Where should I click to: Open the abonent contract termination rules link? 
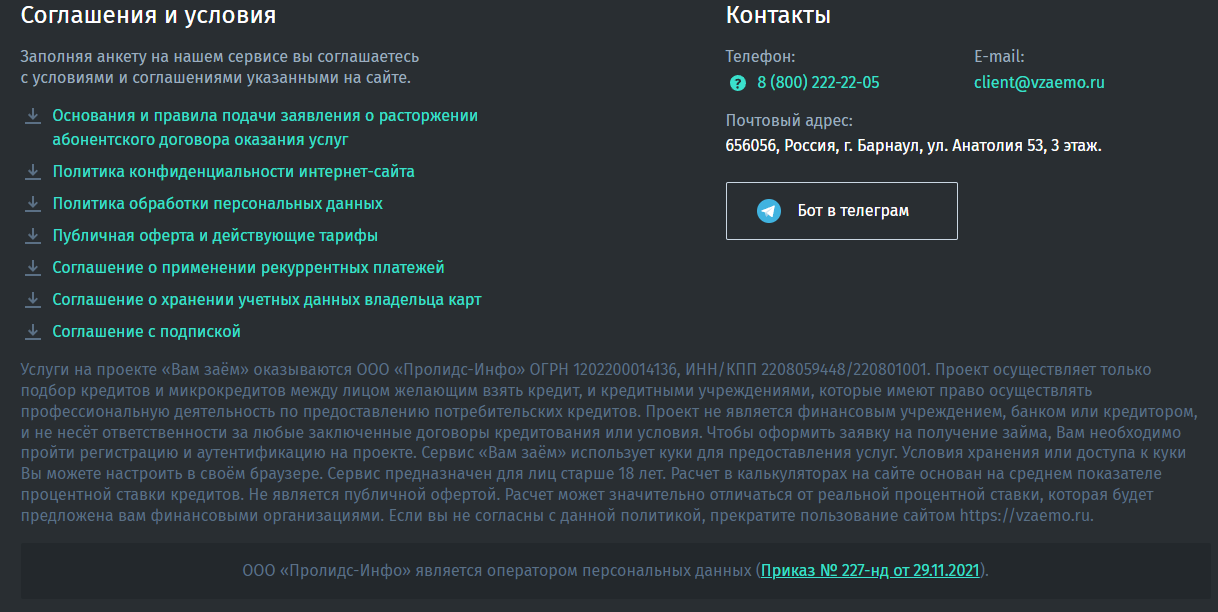265,116
